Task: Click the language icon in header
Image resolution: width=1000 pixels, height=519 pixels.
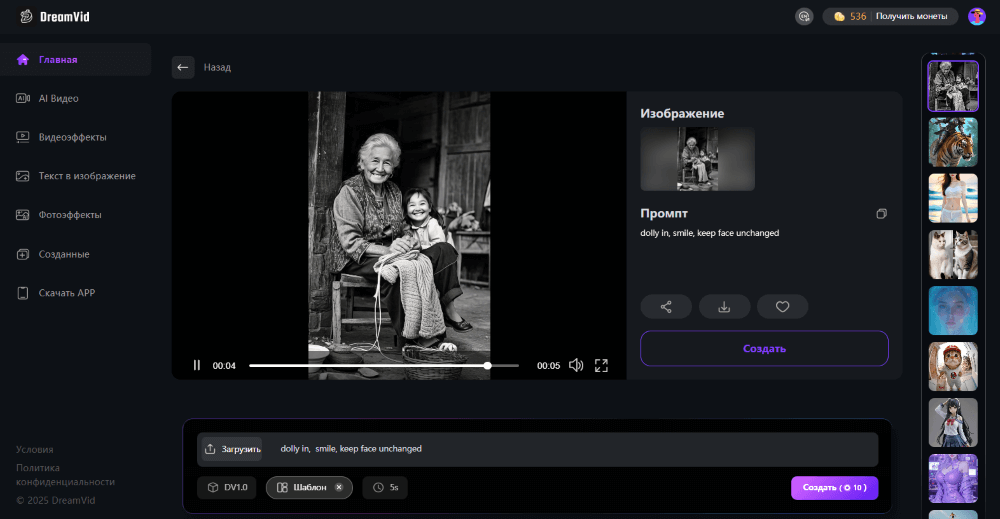Action: click(804, 16)
